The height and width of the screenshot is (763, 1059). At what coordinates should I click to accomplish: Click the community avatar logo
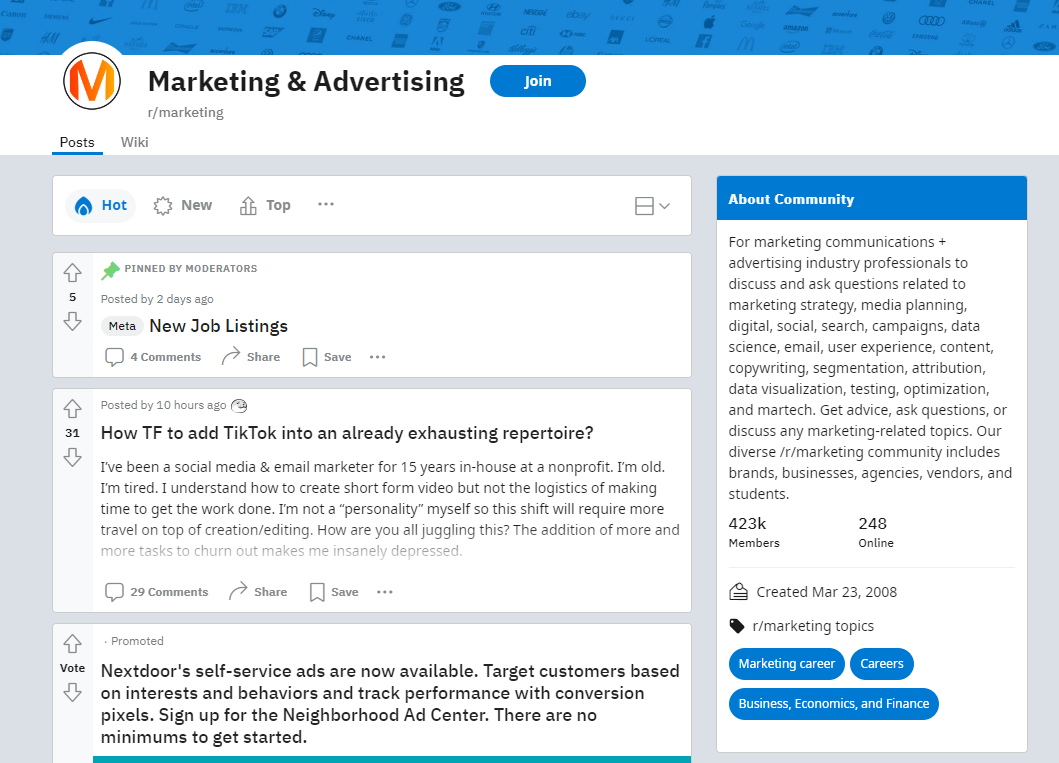coord(91,81)
